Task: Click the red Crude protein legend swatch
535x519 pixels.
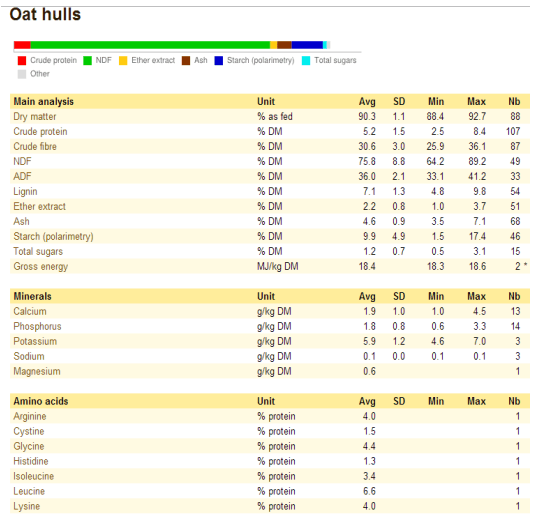Action: point(22,61)
